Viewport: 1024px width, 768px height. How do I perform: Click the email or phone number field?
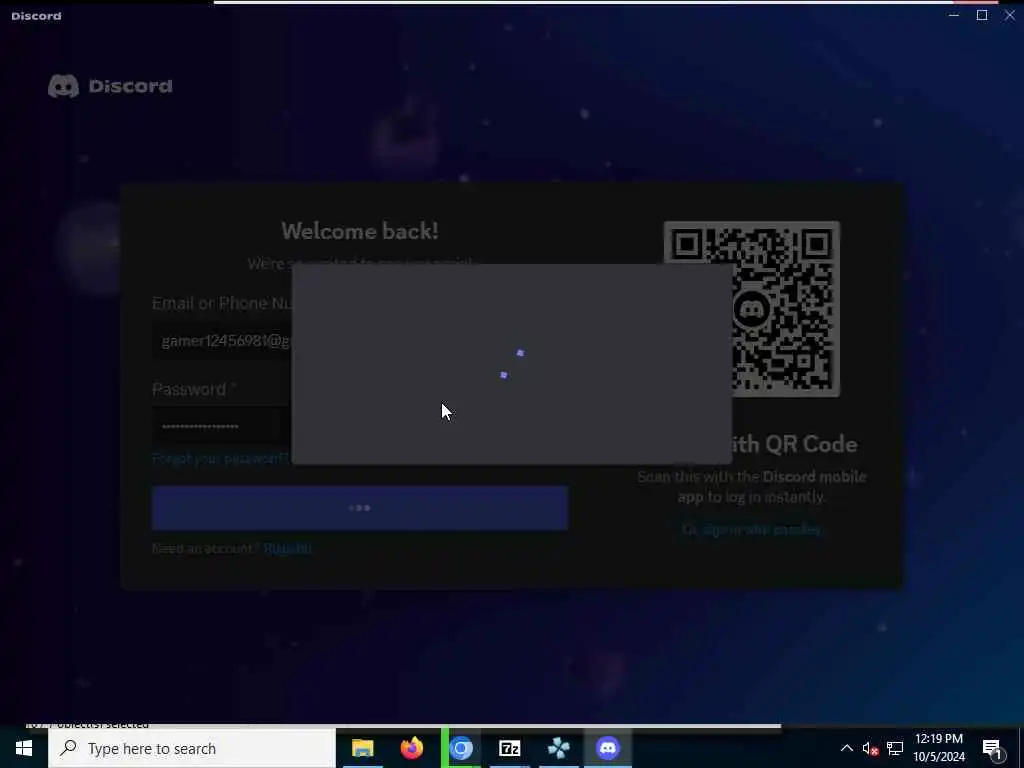pyautogui.click(x=222, y=341)
